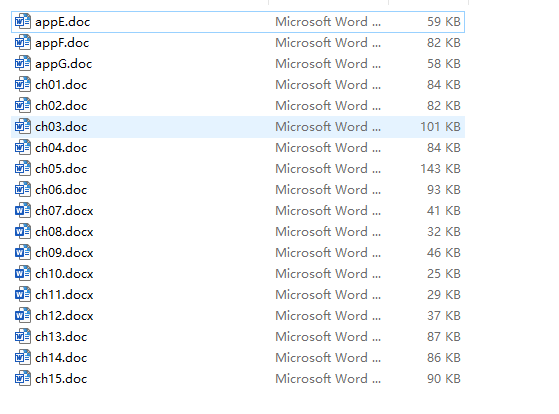This screenshot has height=414, width=559.
Task: Select the icon beside ch05.doc
Action: click(22, 169)
